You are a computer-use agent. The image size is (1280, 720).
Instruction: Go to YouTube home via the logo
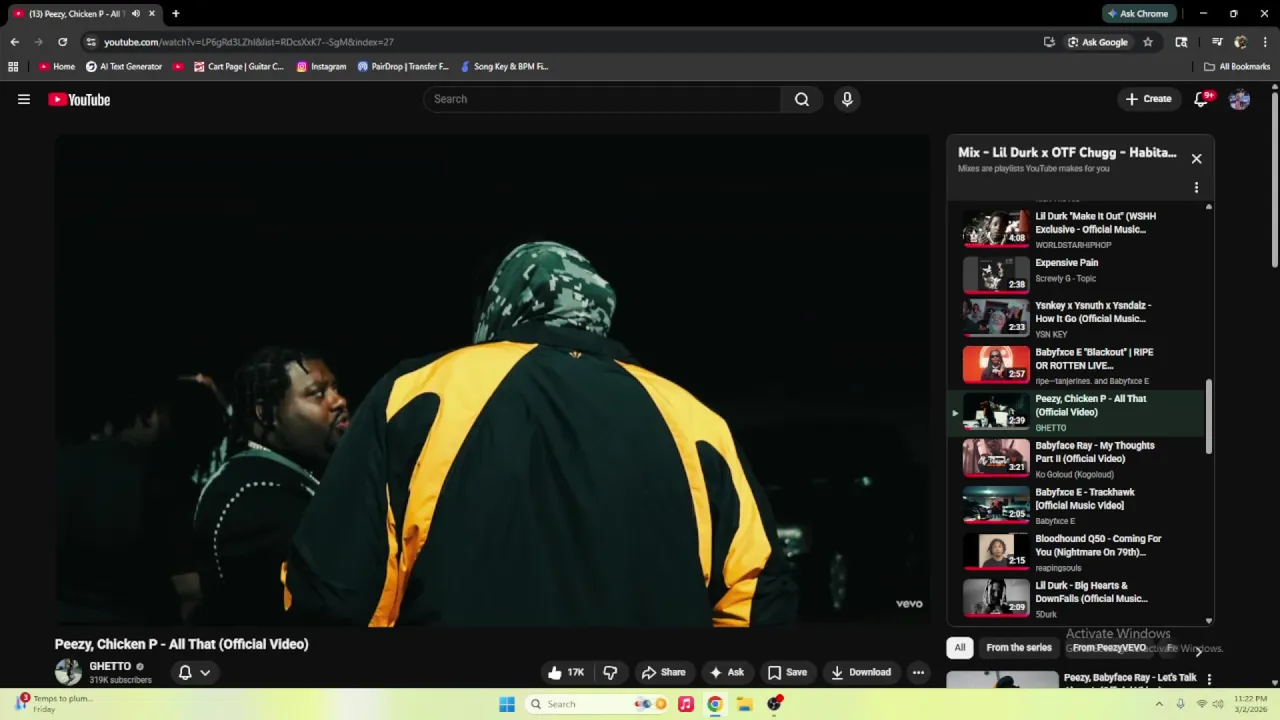[x=79, y=99]
